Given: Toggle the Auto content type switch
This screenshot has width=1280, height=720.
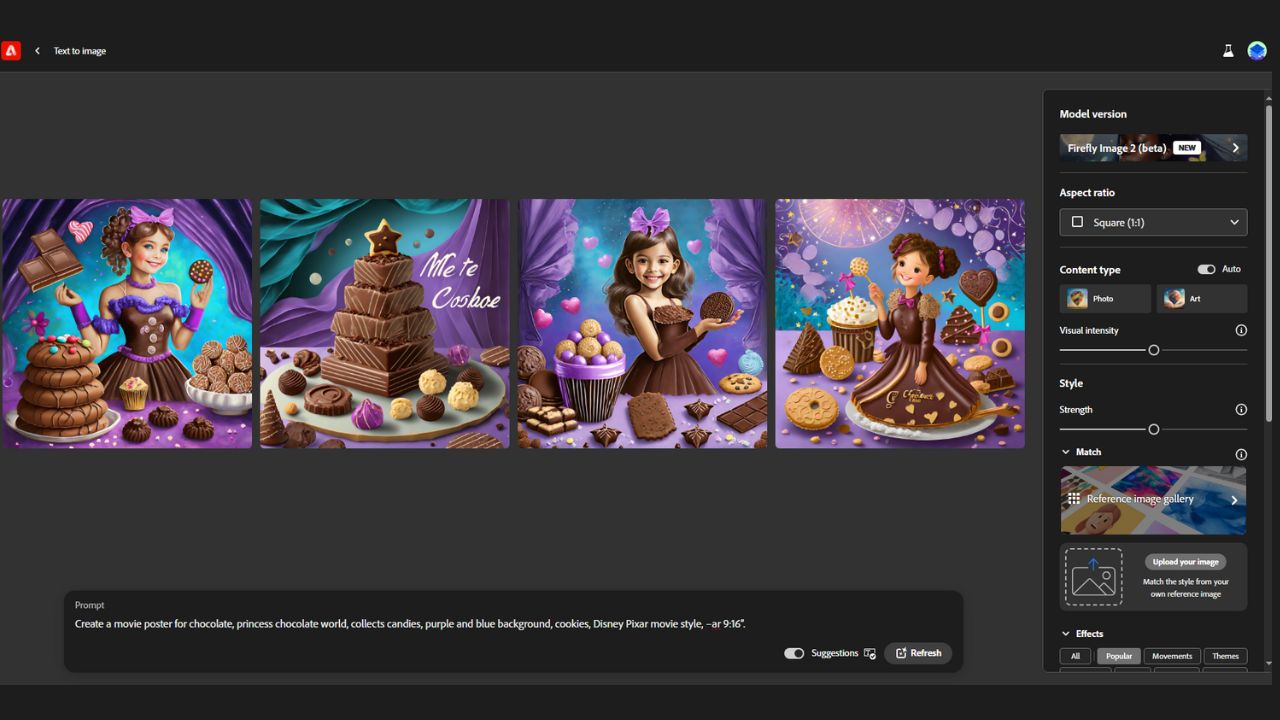Looking at the screenshot, I should [x=1206, y=269].
